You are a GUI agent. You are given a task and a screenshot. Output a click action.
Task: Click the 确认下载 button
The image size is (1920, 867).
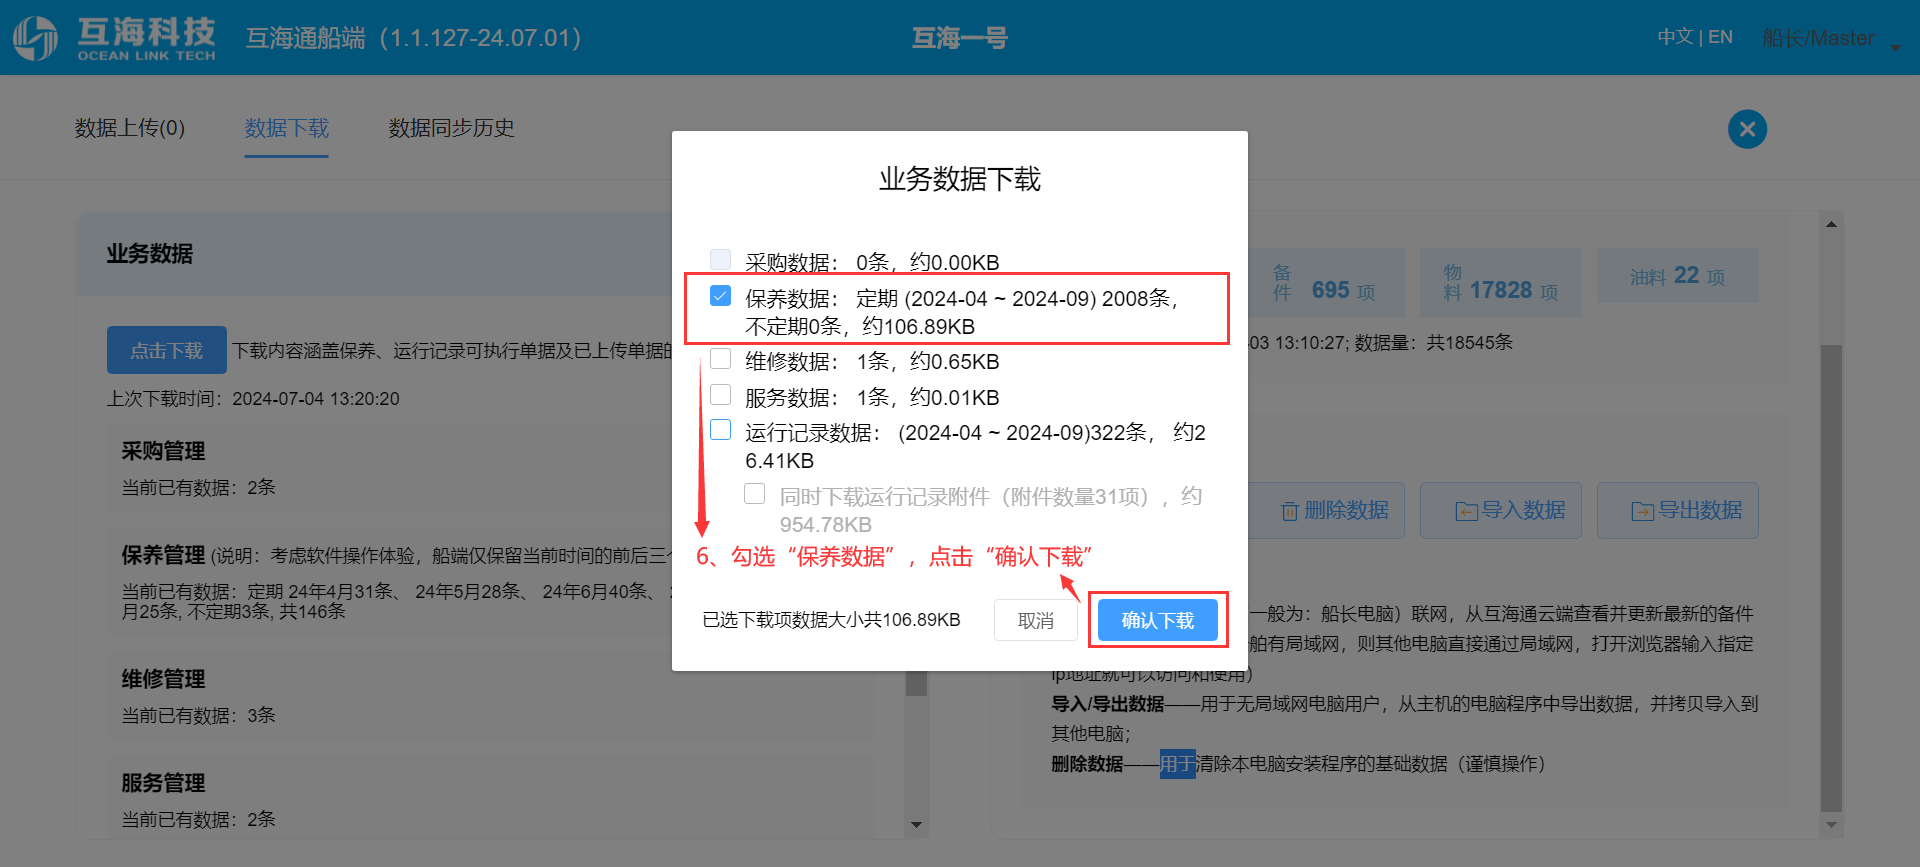click(x=1158, y=620)
